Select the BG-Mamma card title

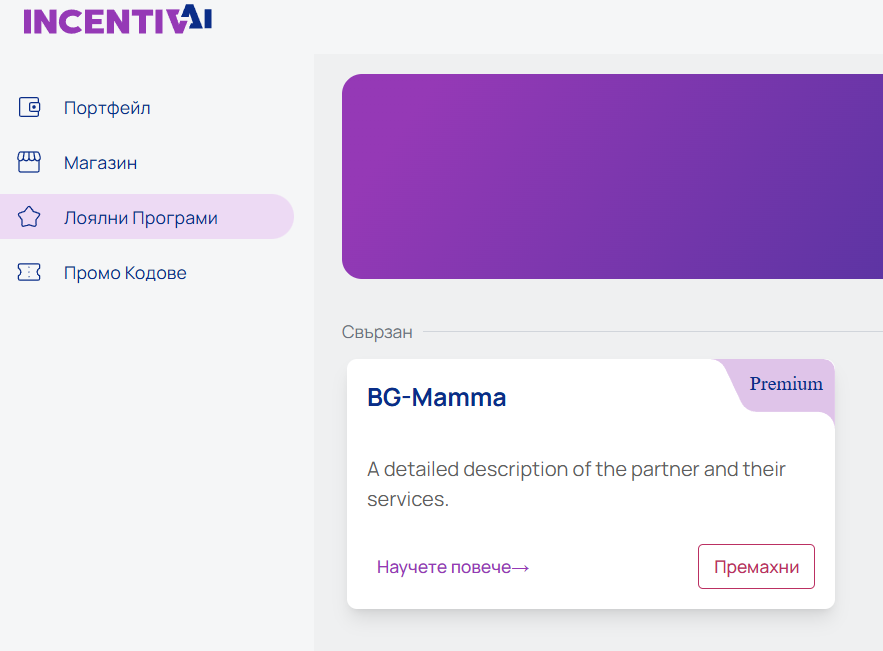436,398
